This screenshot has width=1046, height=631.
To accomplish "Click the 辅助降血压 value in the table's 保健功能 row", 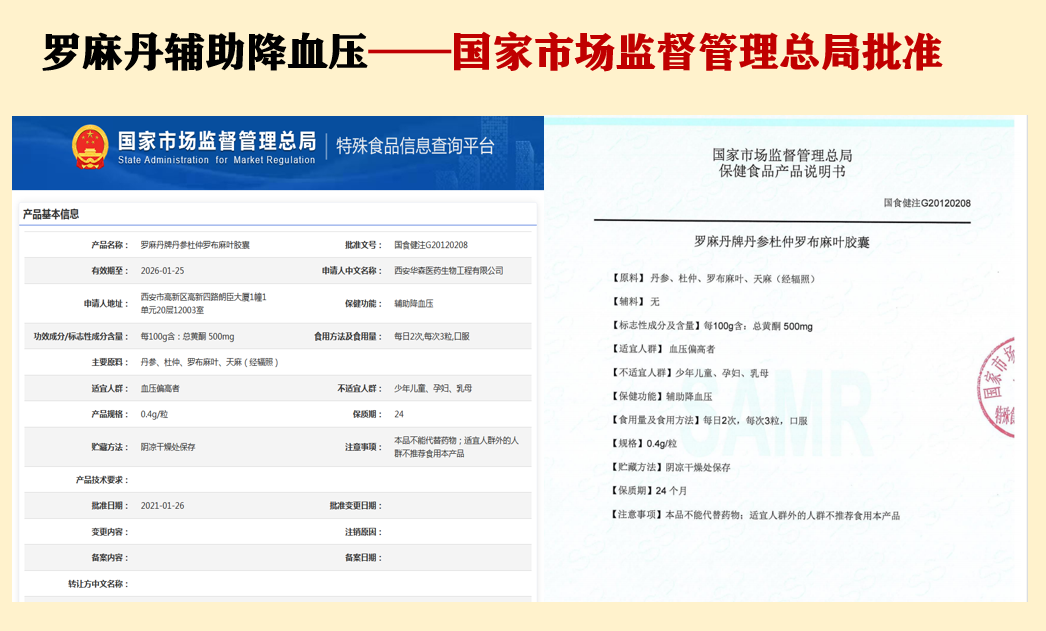I will [414, 303].
